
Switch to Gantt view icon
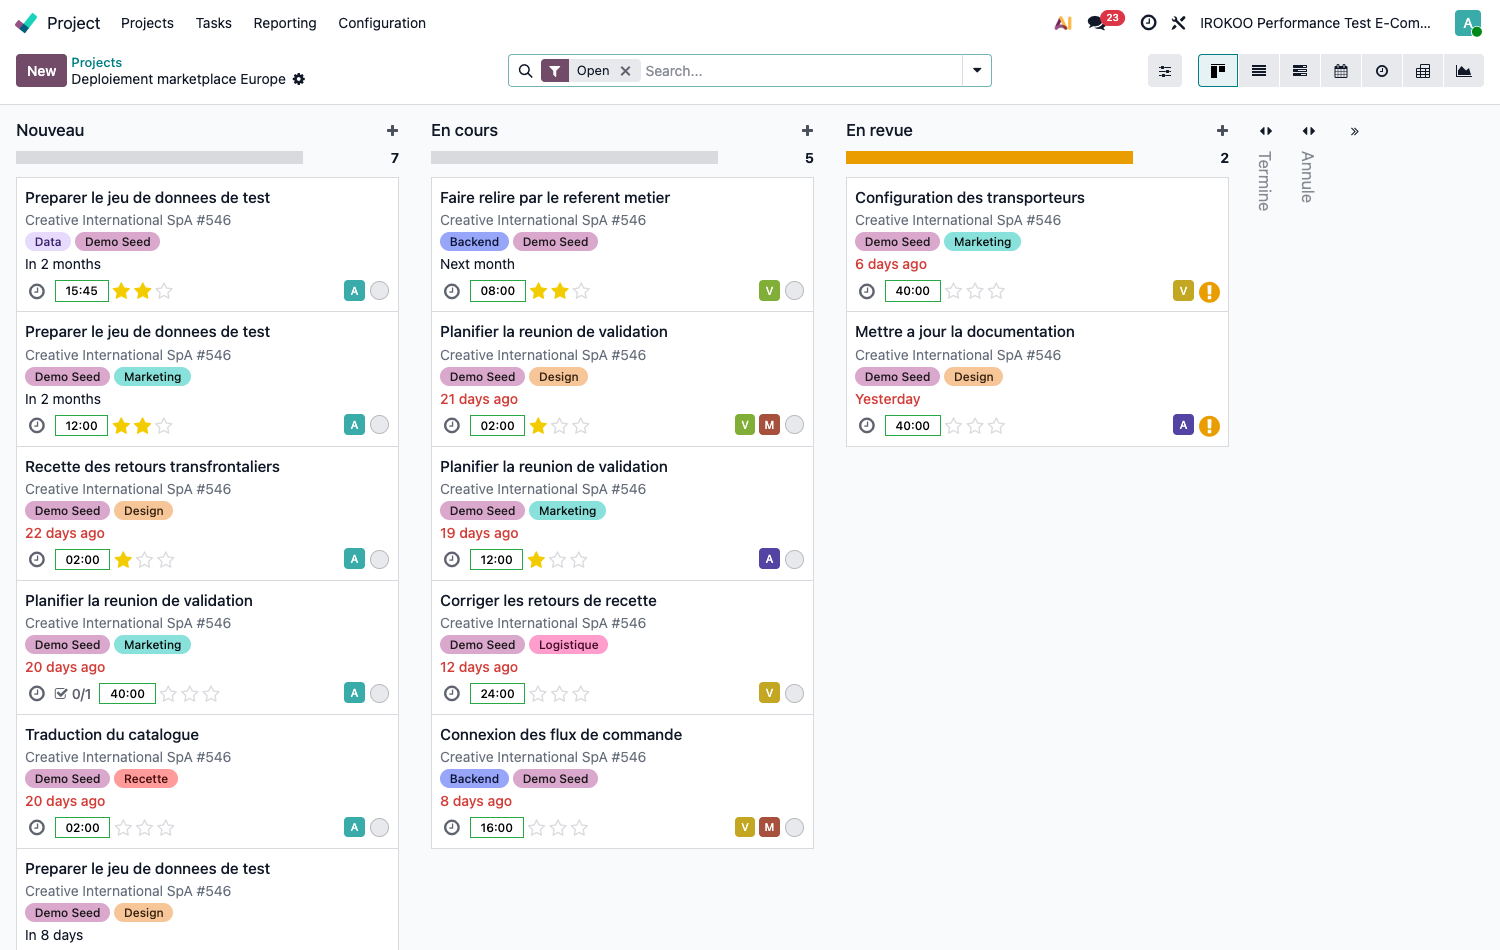pos(1300,71)
